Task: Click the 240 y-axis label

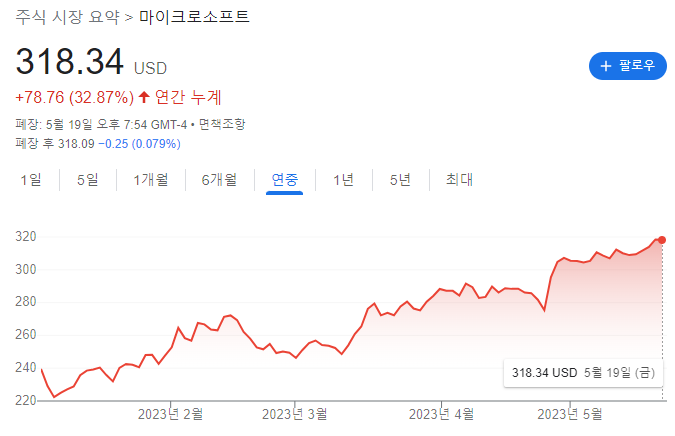Action: 26,368
